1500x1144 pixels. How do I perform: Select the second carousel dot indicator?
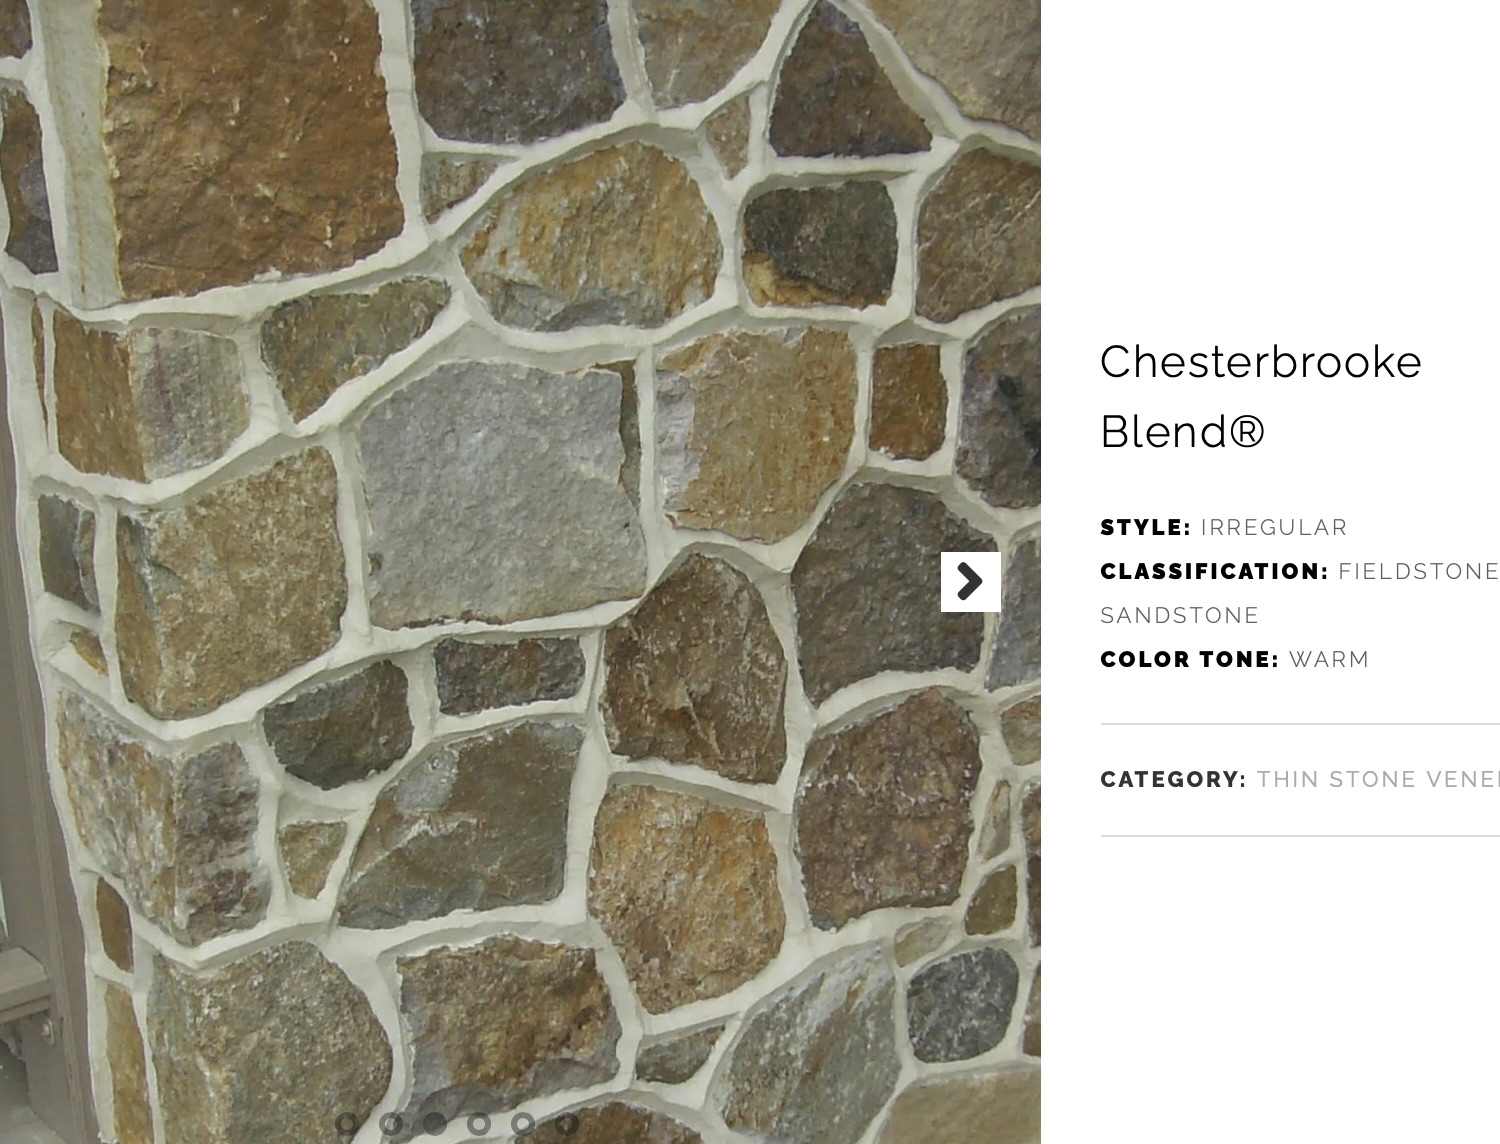[391, 1124]
